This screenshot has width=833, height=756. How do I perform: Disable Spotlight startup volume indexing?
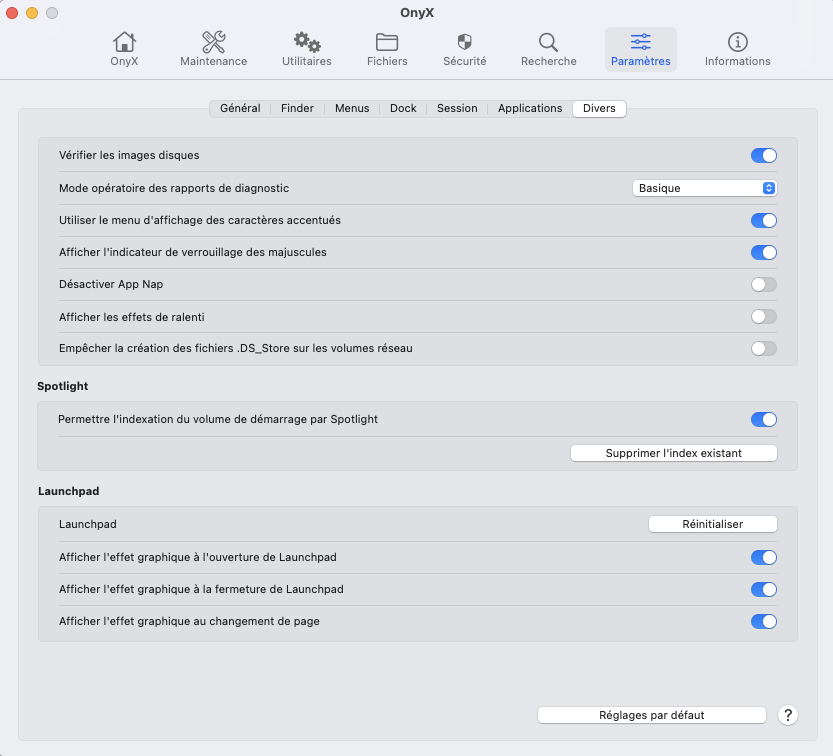pyautogui.click(x=764, y=420)
